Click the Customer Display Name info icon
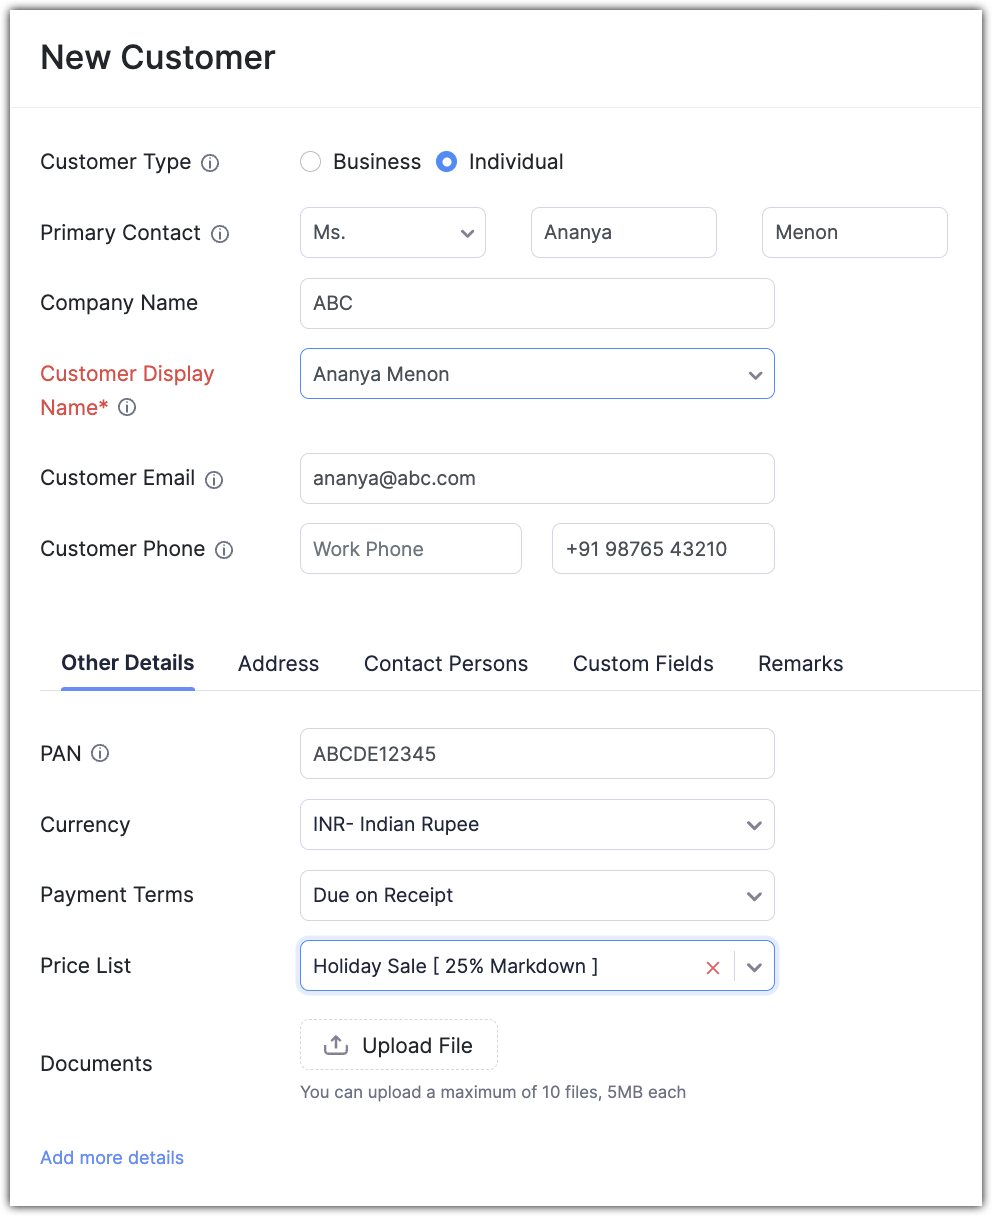The image size is (992, 1216). pos(127,408)
